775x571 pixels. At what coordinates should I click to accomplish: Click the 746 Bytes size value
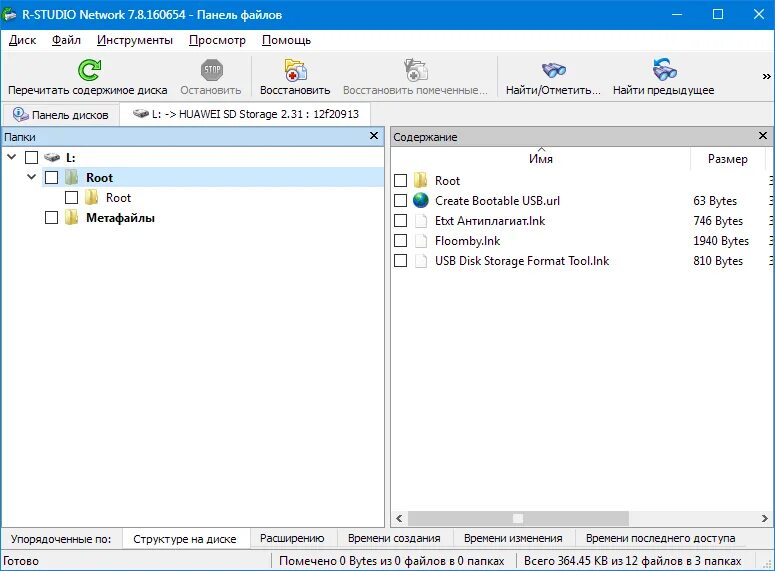click(x=718, y=220)
